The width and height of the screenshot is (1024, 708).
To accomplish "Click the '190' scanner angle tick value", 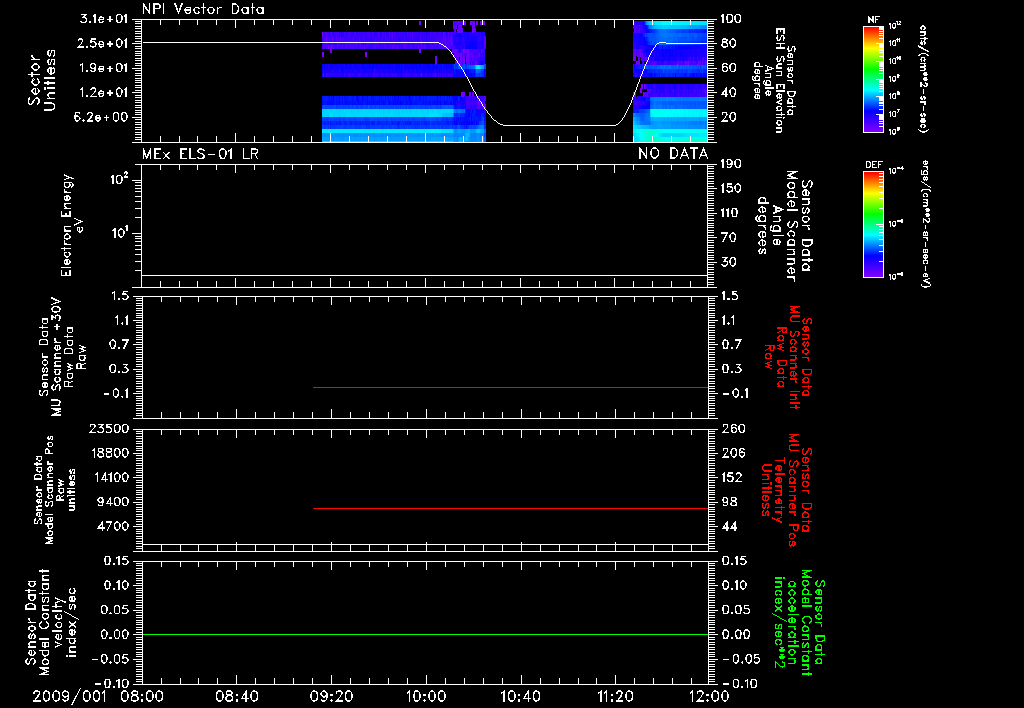I will (x=731, y=164).
